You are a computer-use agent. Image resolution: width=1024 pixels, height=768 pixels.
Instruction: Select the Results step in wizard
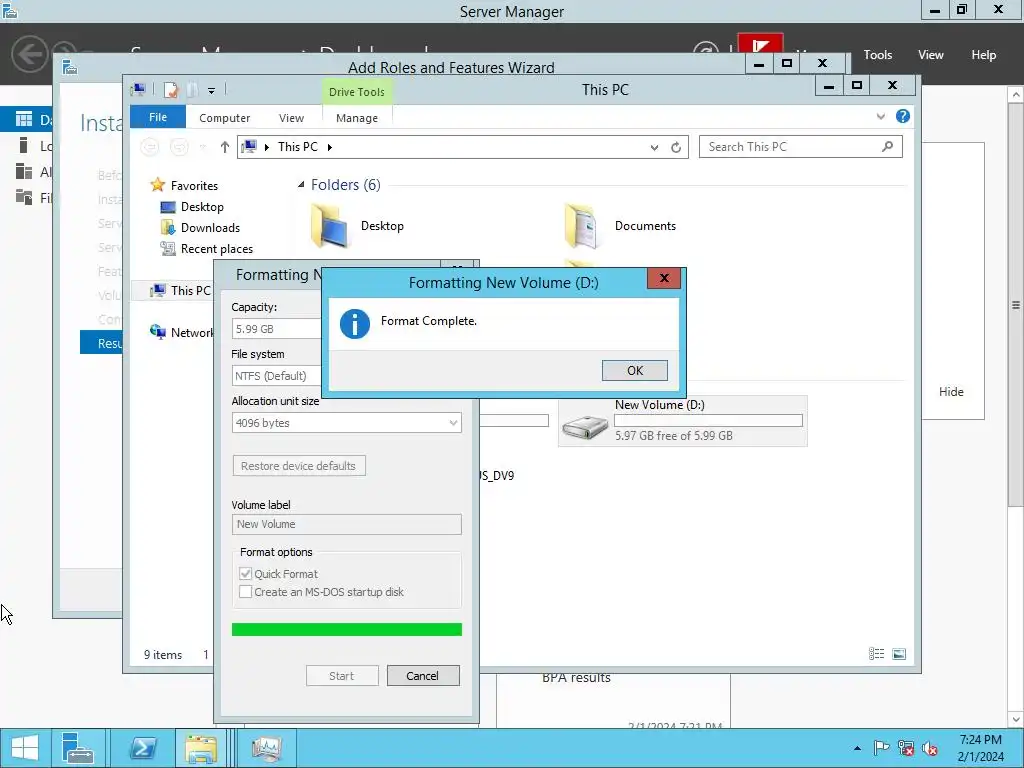click(x=103, y=343)
